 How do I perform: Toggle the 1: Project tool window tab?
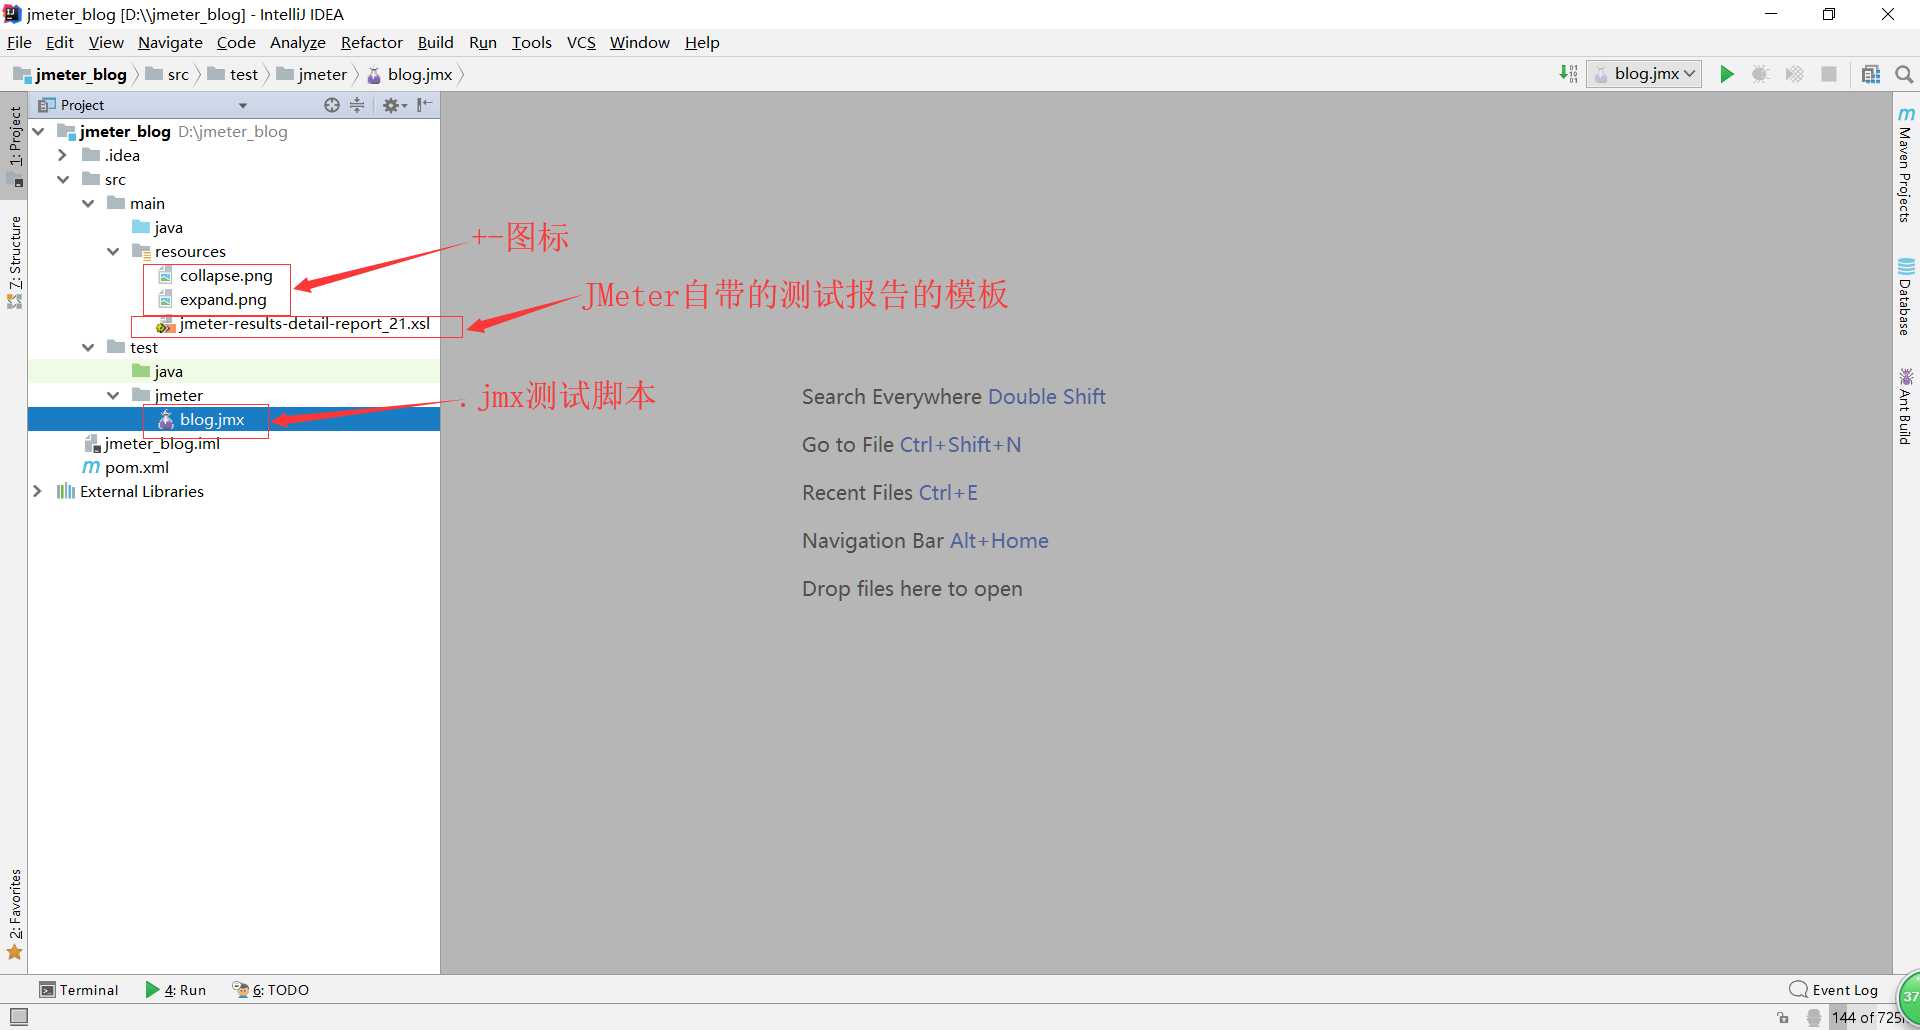pyautogui.click(x=15, y=146)
